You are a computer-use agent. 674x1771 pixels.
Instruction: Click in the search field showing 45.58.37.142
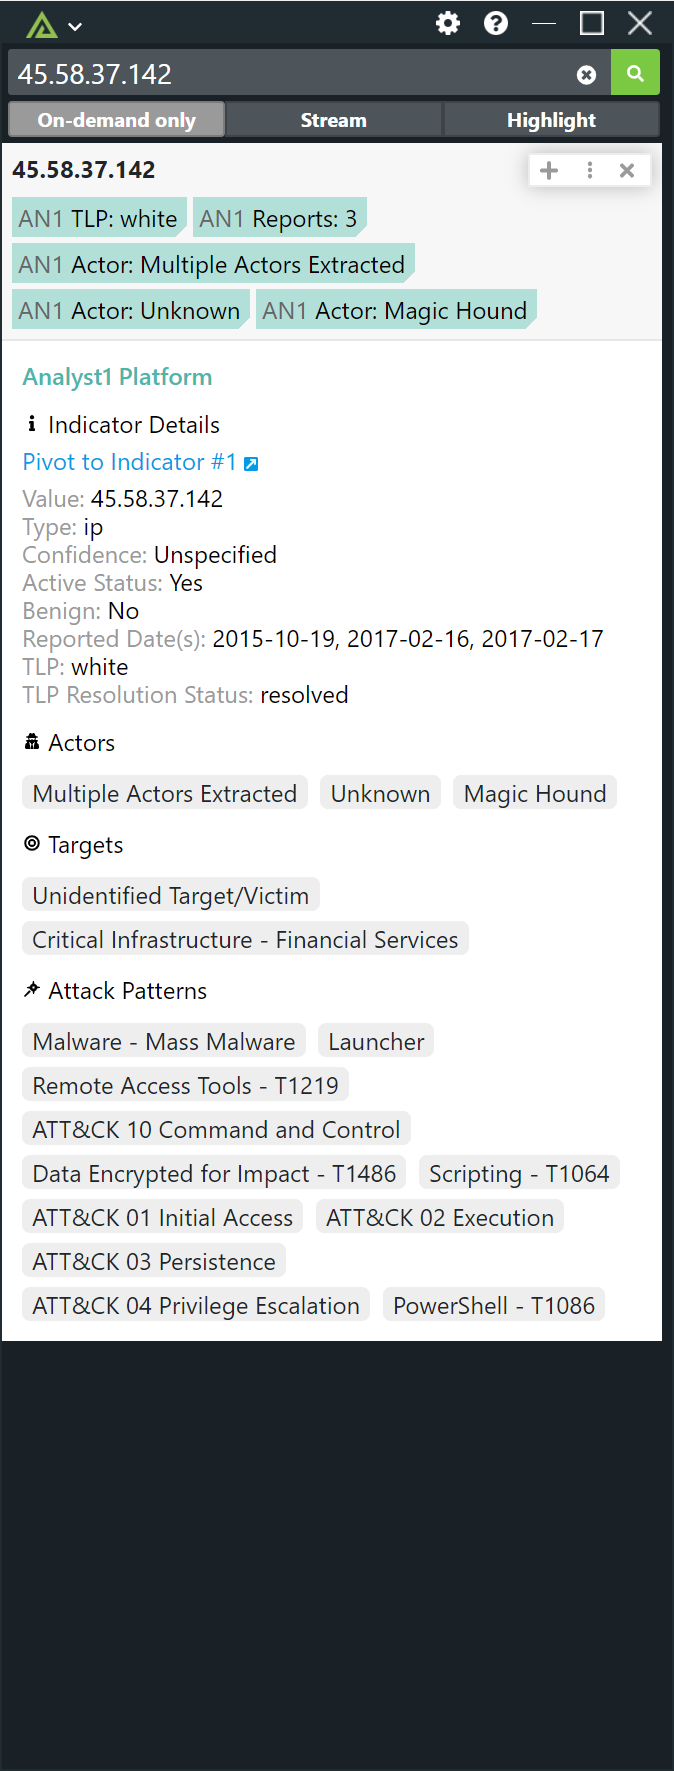point(290,74)
